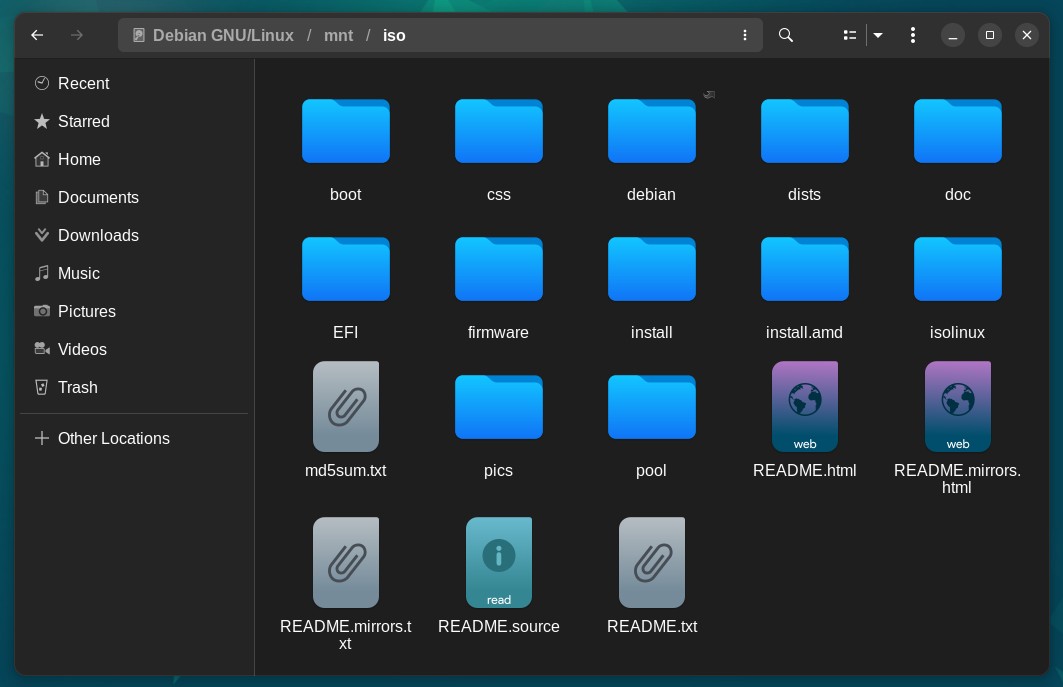The image size is (1063, 687).
Task: Switch to list view icon
Action: point(849,35)
